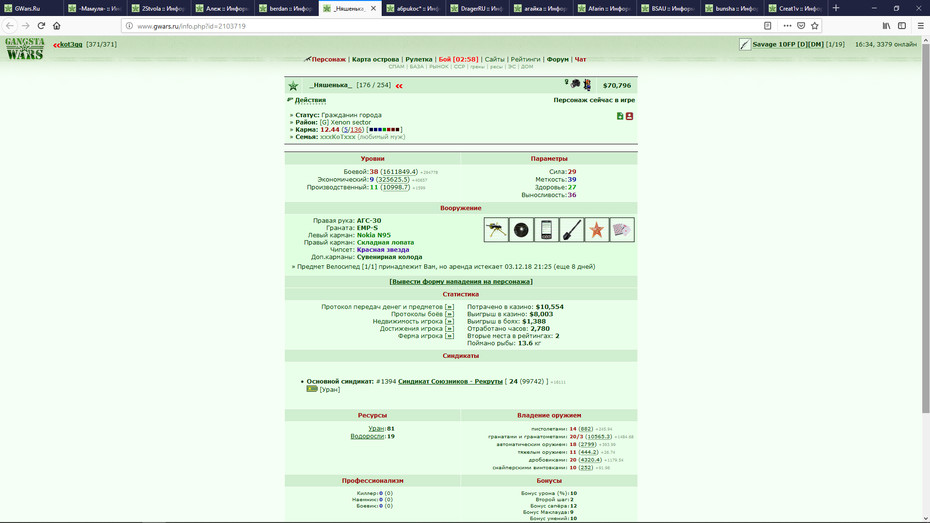
Task: Click the Водоросли resource link
Action: tap(367, 436)
